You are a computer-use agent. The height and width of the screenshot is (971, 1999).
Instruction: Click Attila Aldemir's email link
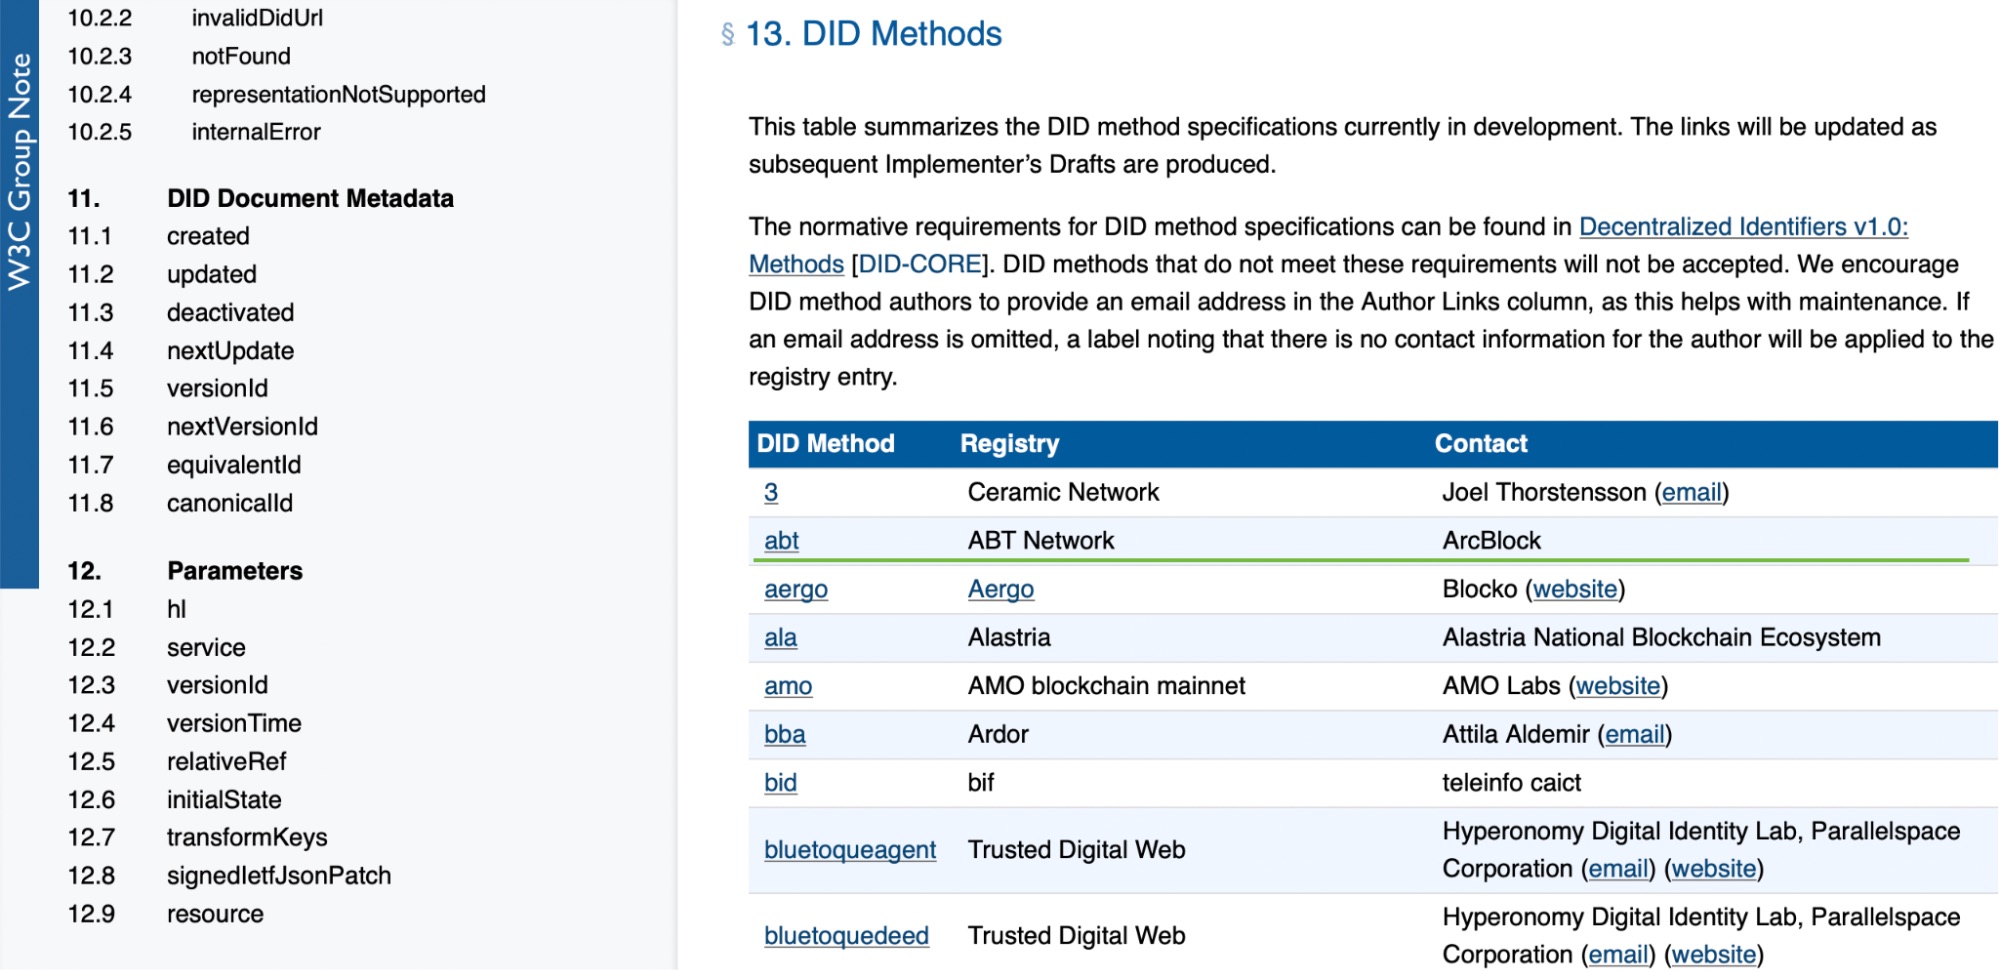[1634, 735]
